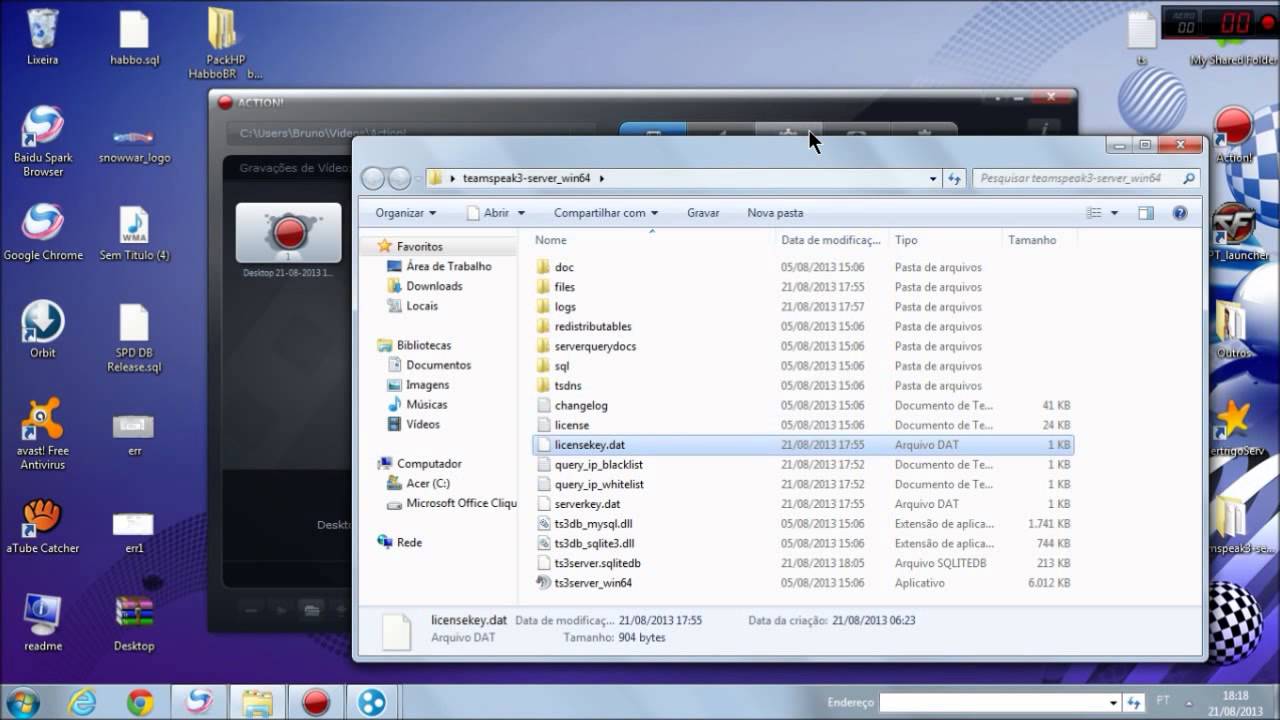Select the err1 desktop file

pos(134,531)
